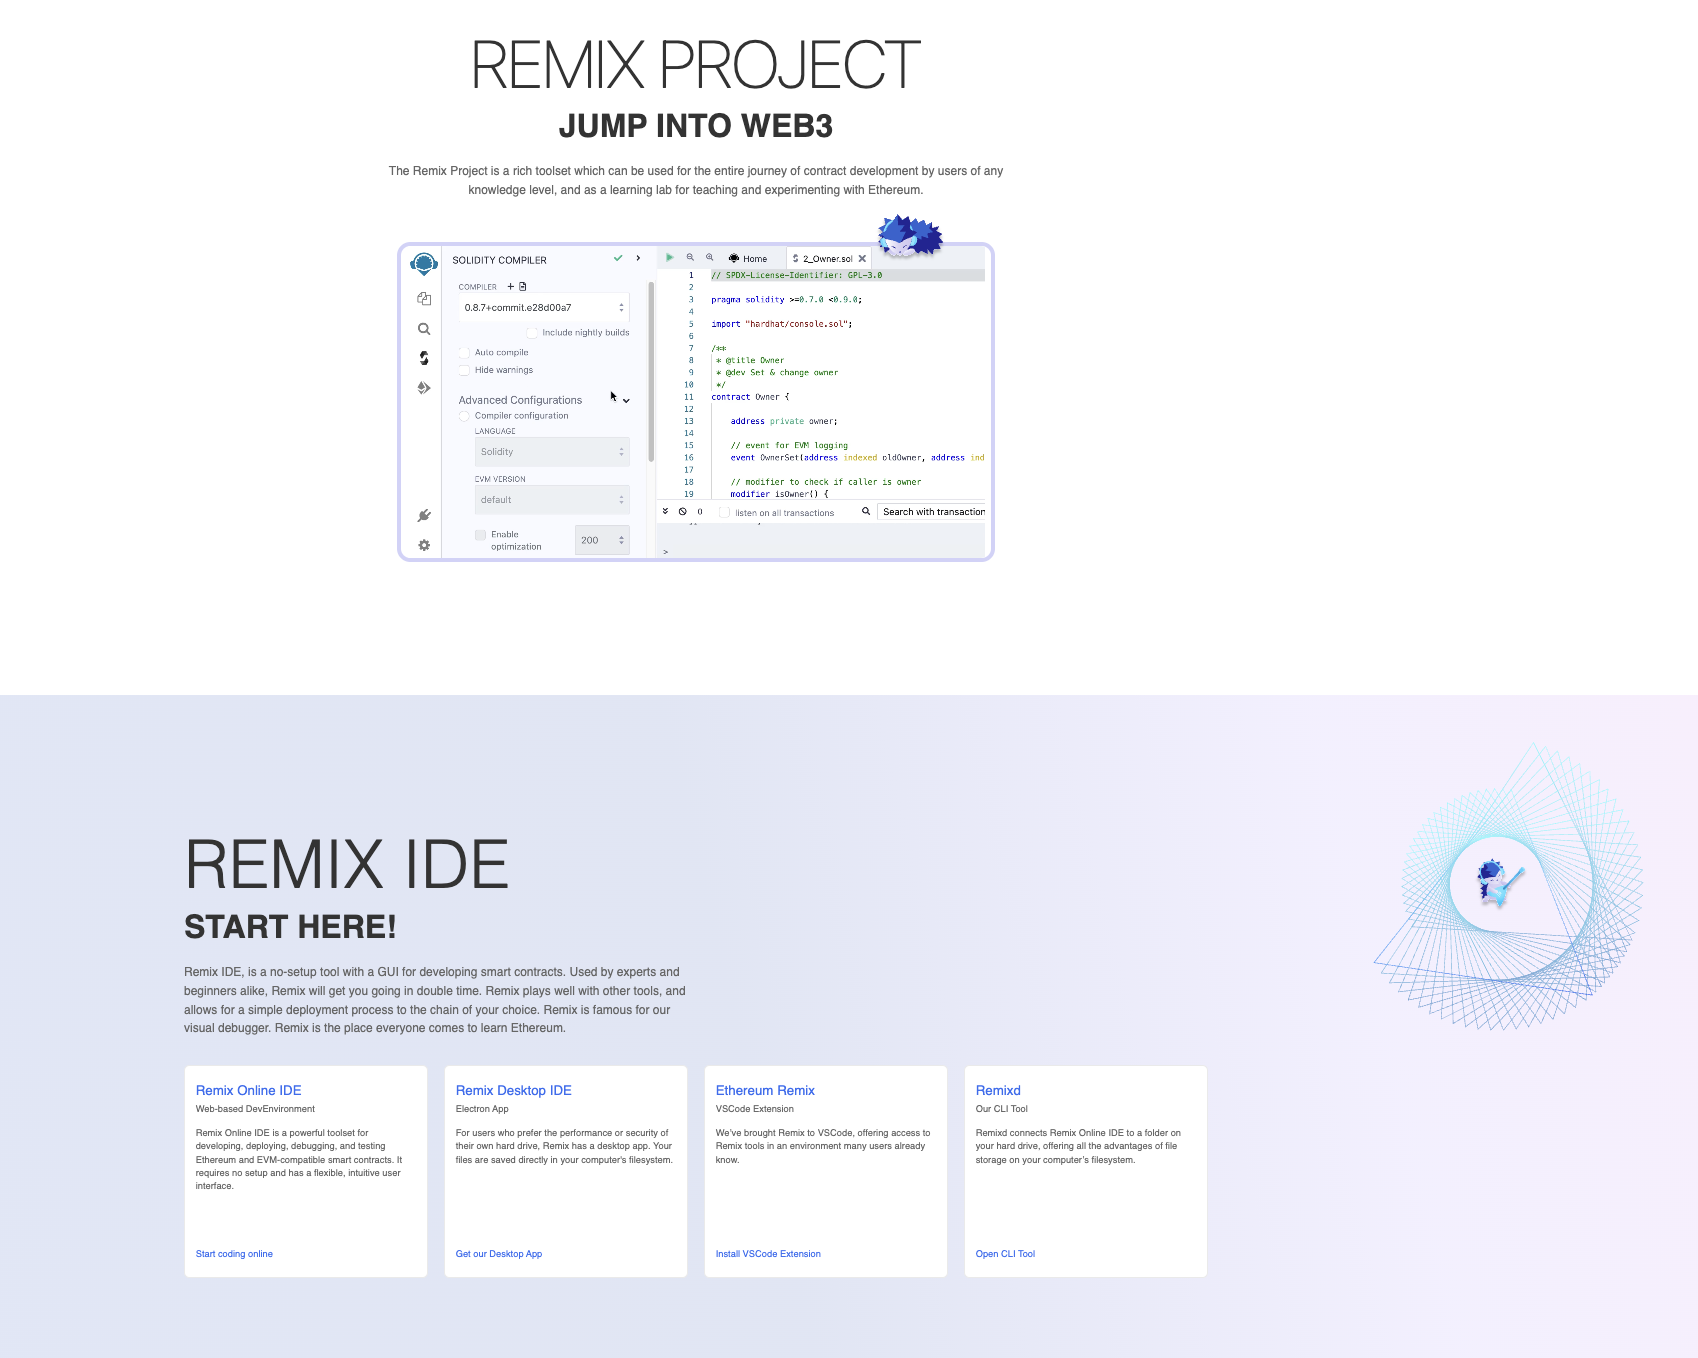Click the 'import "hardhat/console.sol";' line
The width and height of the screenshot is (1698, 1358).
[782, 324]
